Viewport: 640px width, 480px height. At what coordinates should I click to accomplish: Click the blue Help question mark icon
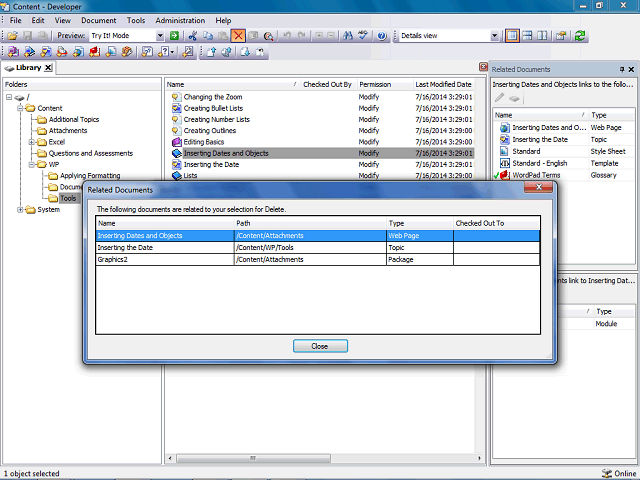(382, 36)
